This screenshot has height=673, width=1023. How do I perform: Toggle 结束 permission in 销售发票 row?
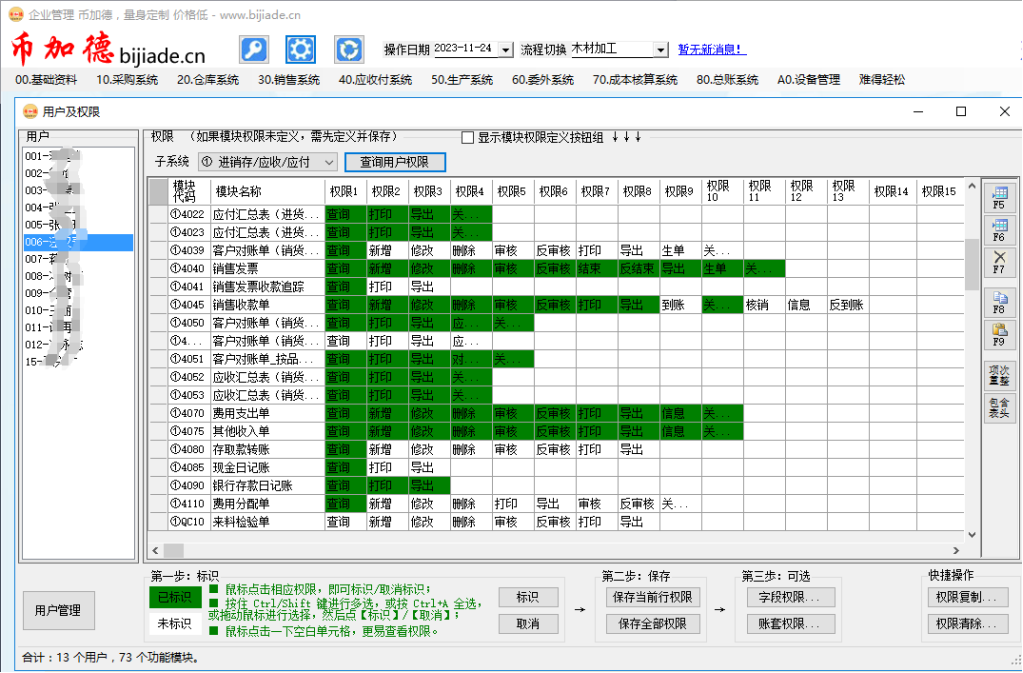[597, 269]
